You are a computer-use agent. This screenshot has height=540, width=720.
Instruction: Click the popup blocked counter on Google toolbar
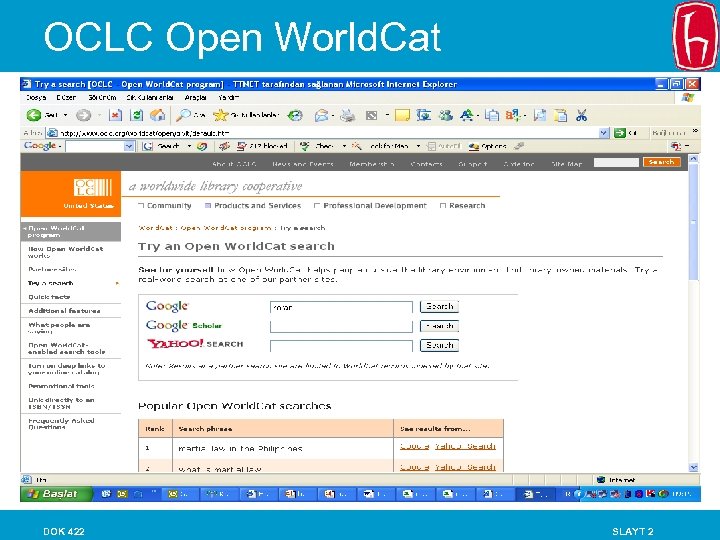pyautogui.click(x=262, y=146)
